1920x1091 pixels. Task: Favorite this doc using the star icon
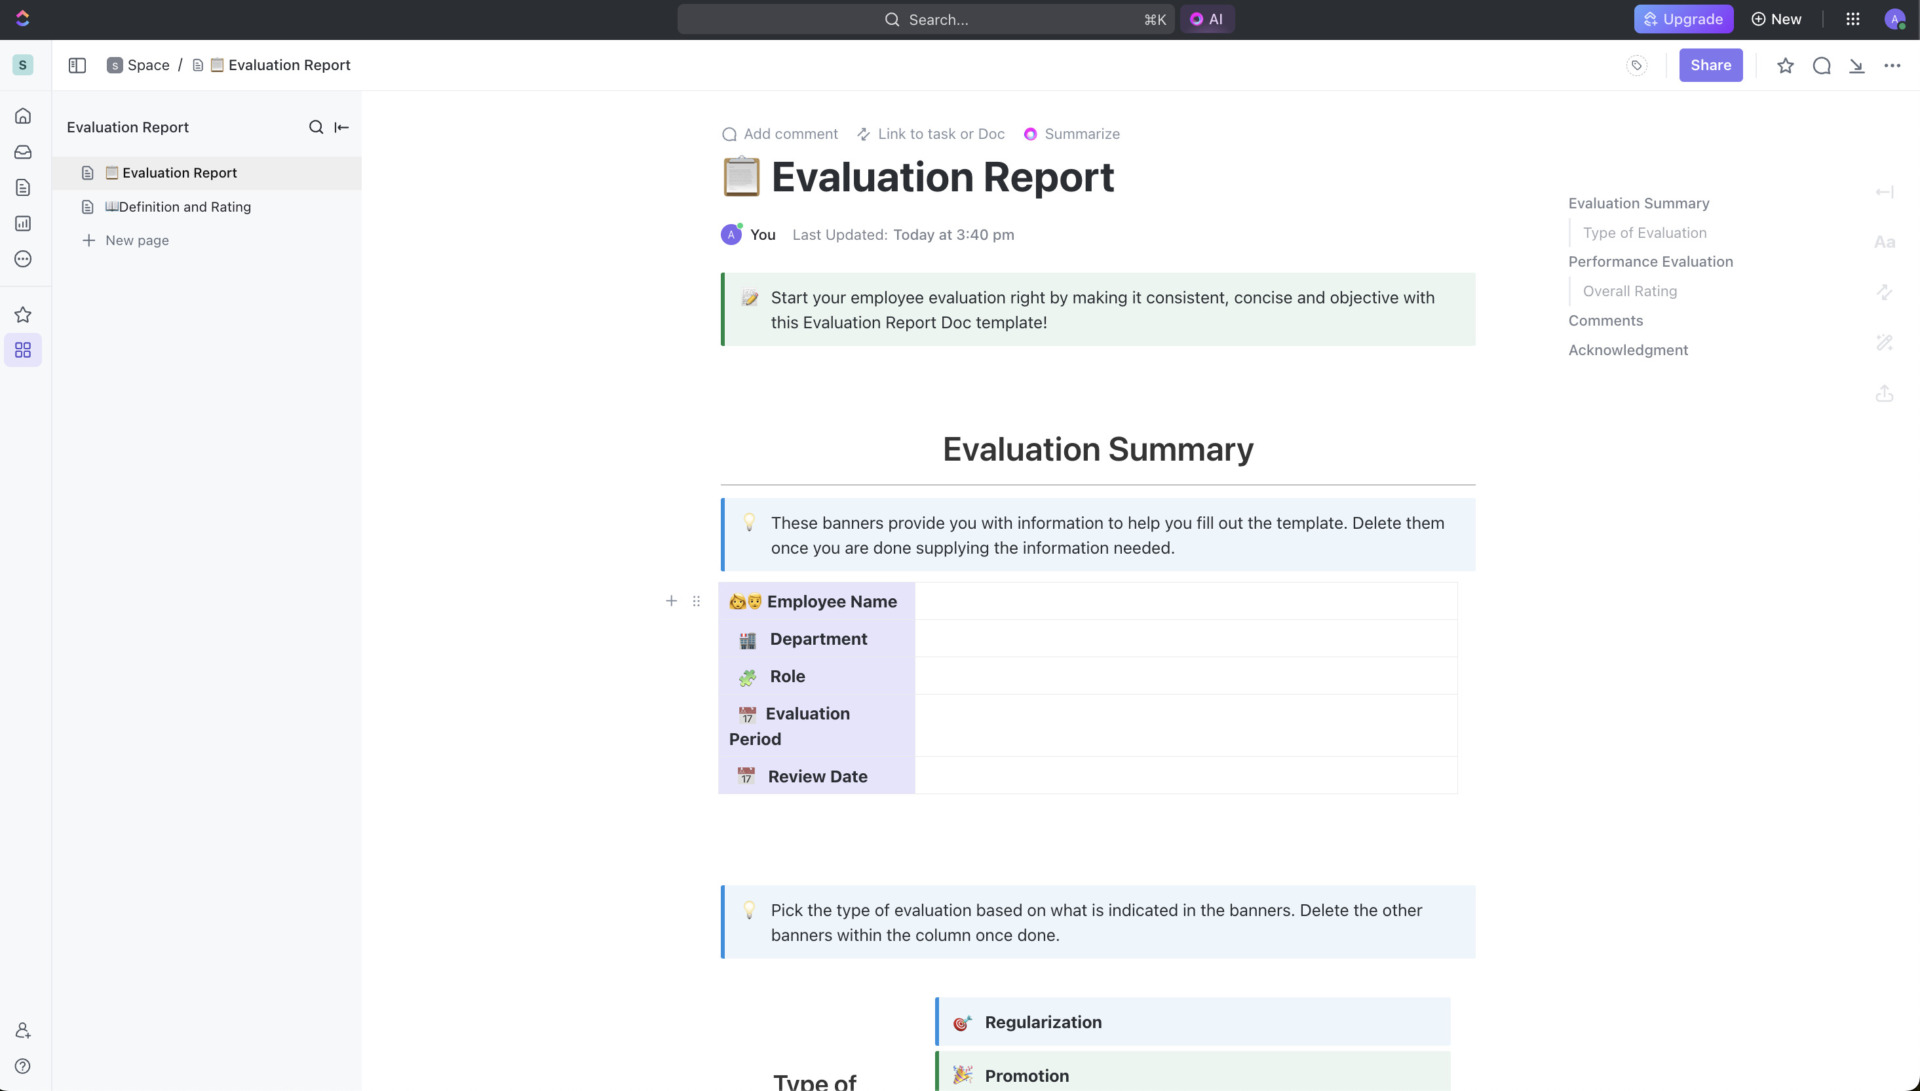click(x=1786, y=65)
